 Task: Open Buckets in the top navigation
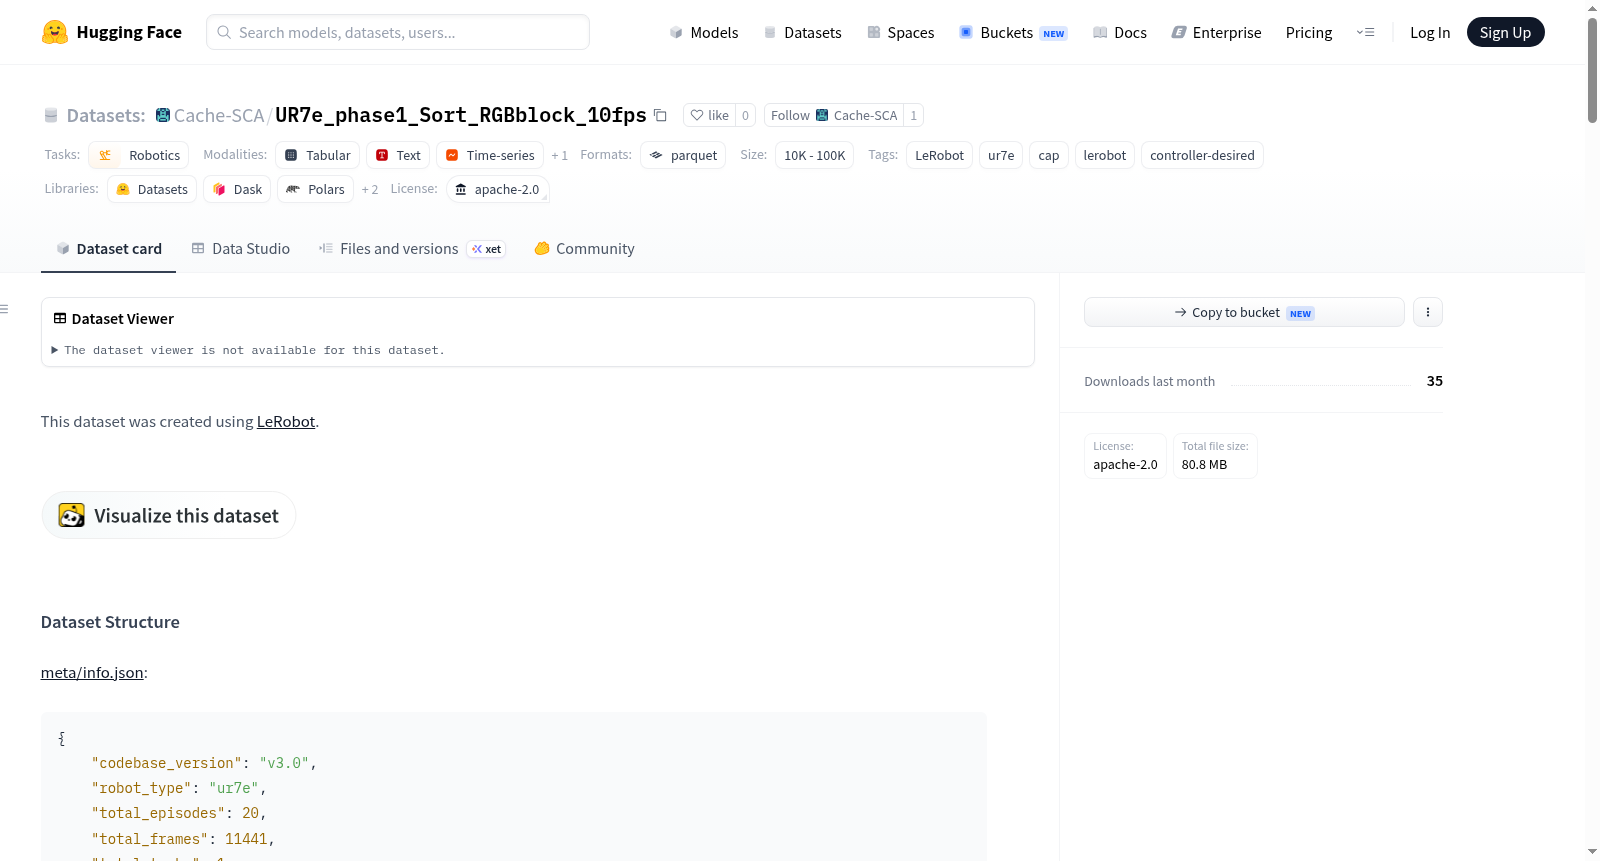[1013, 32]
